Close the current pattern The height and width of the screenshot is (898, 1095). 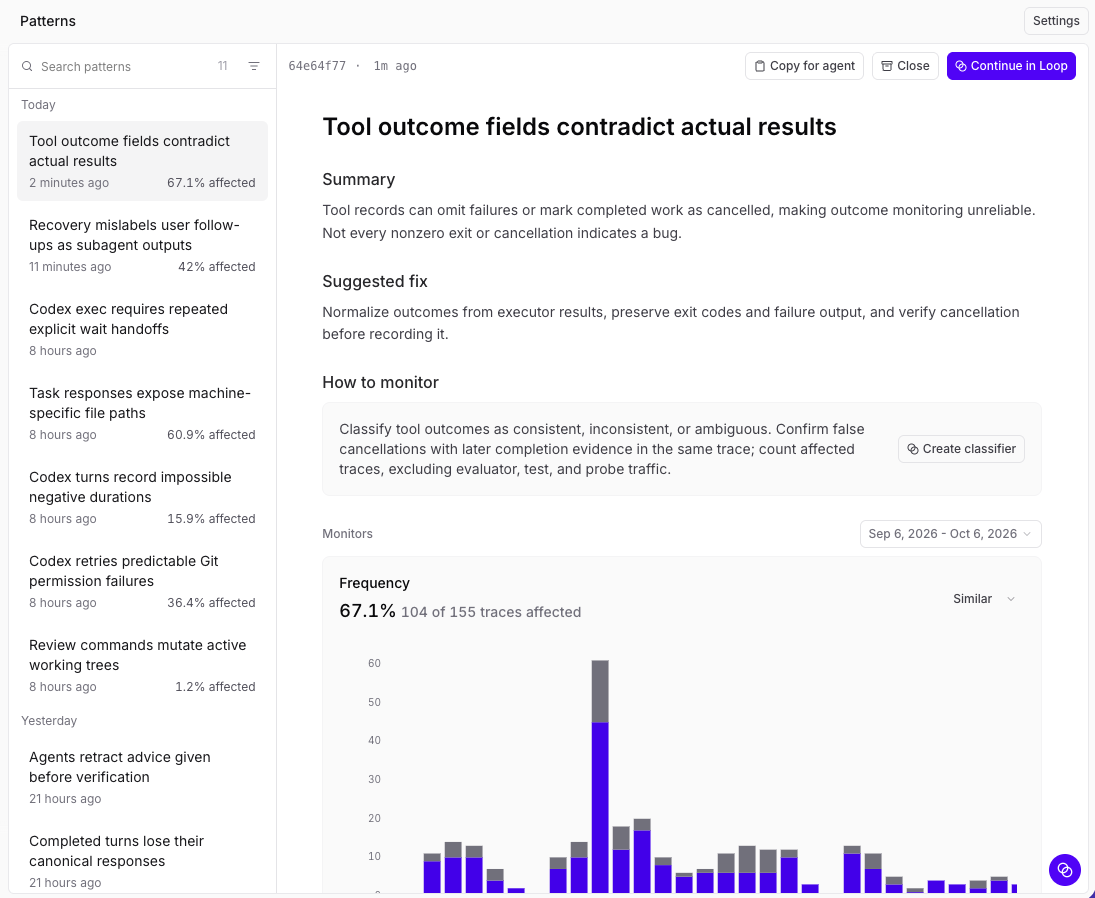(x=905, y=66)
